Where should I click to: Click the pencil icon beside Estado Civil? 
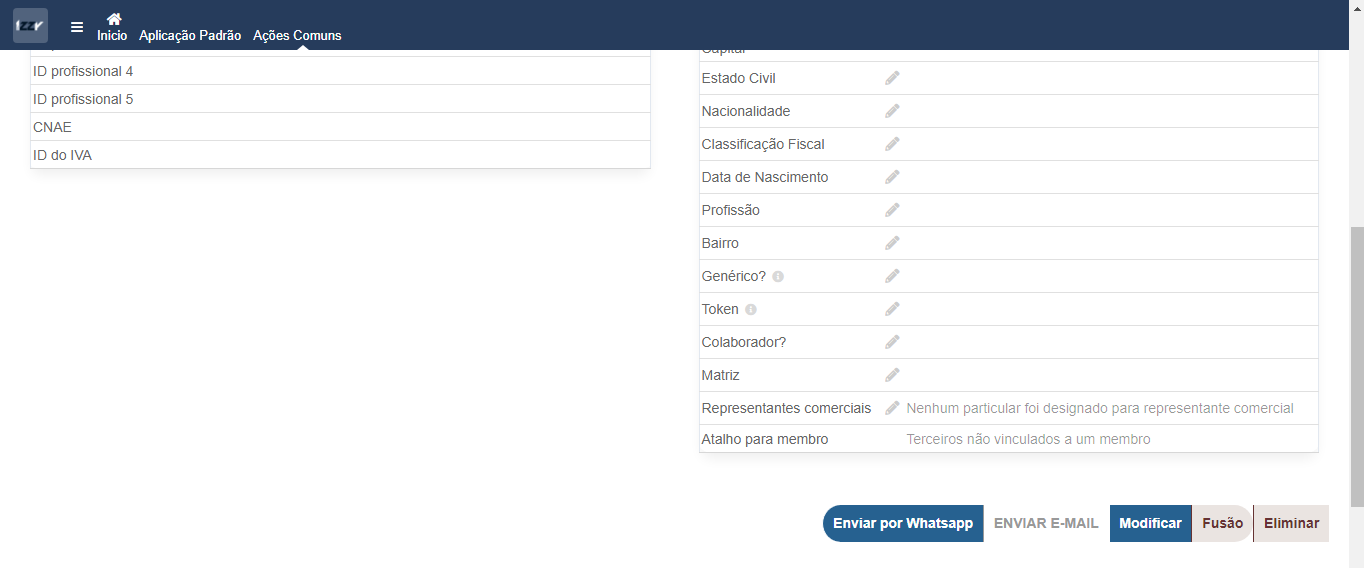click(892, 78)
